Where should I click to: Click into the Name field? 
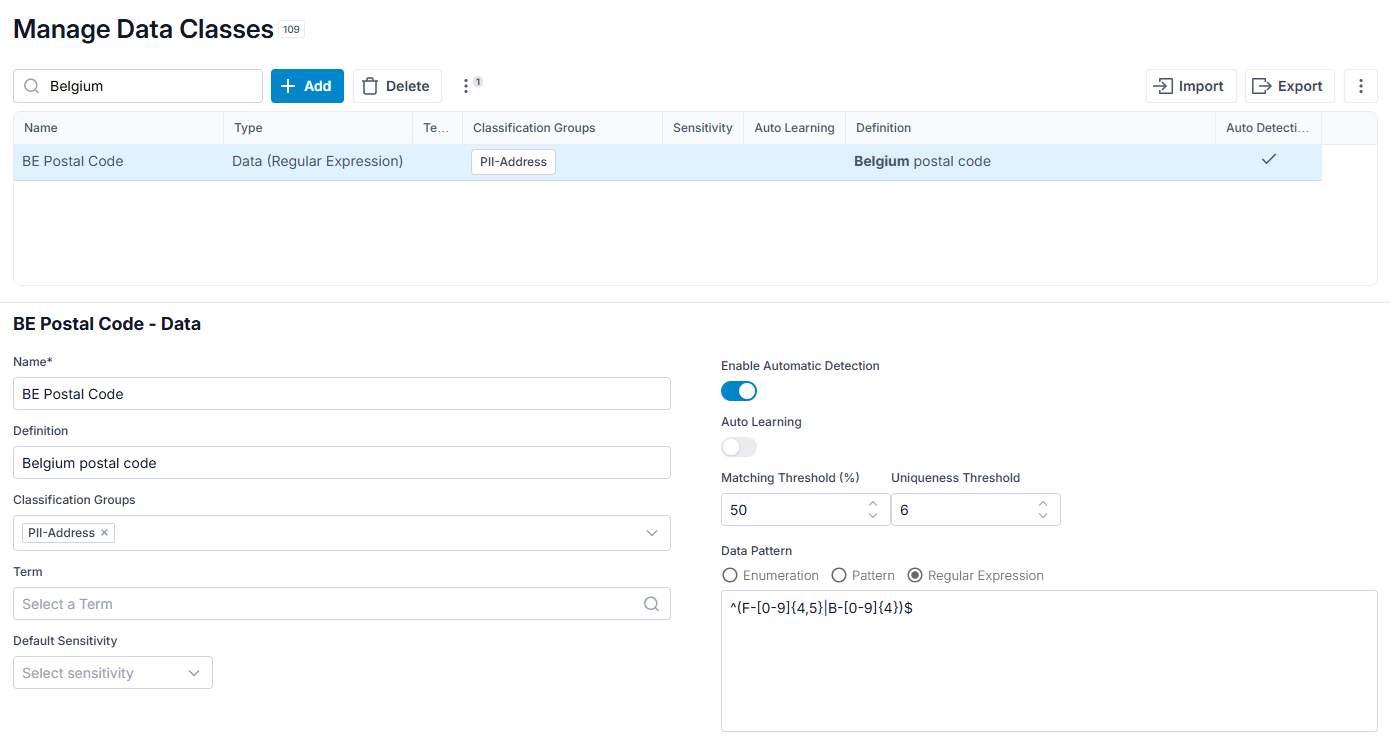(342, 394)
